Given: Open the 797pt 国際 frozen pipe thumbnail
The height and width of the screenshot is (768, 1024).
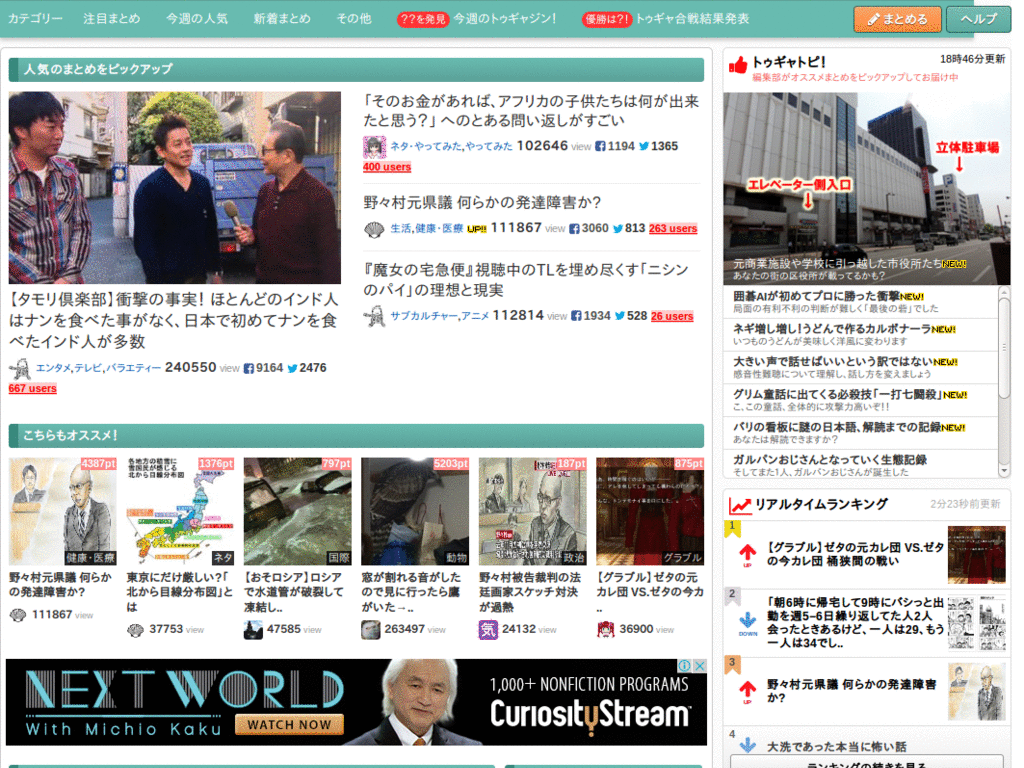Looking at the screenshot, I should point(297,511).
